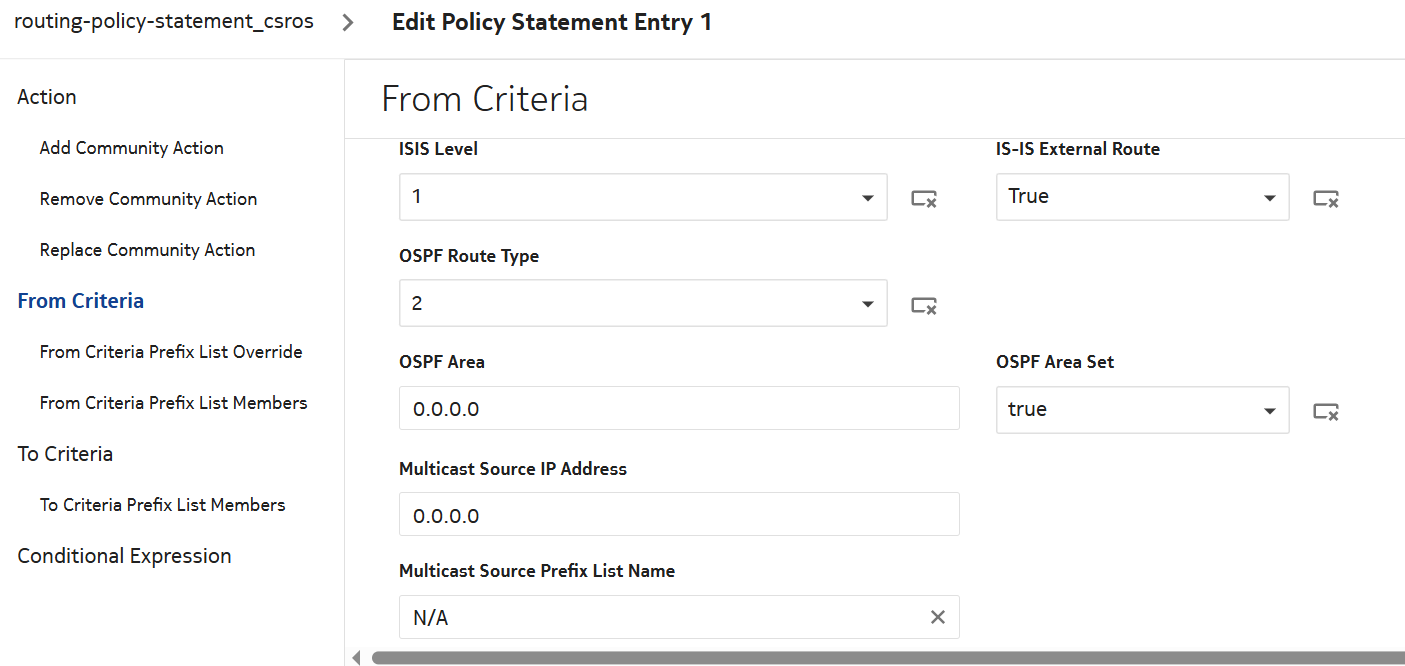The image size is (1405, 666).
Task: Return to routing-policy-statement_csros breadcrumb
Action: coord(163,22)
